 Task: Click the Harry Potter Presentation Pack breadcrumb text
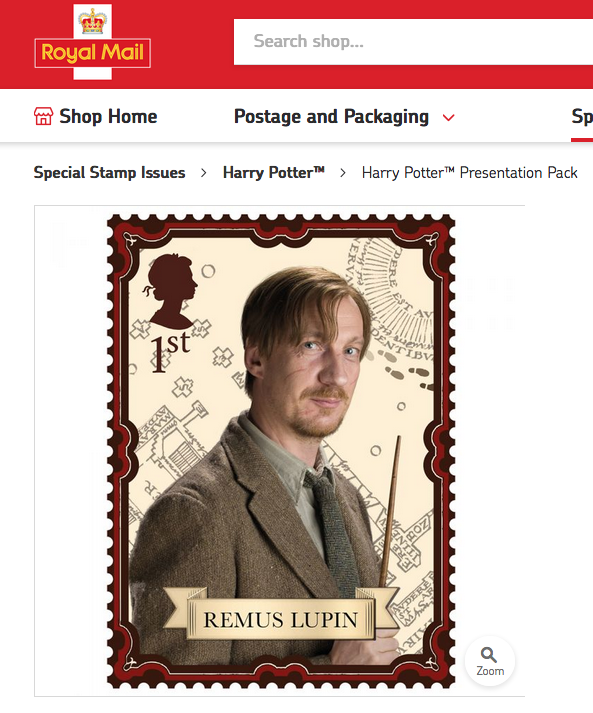(x=470, y=173)
